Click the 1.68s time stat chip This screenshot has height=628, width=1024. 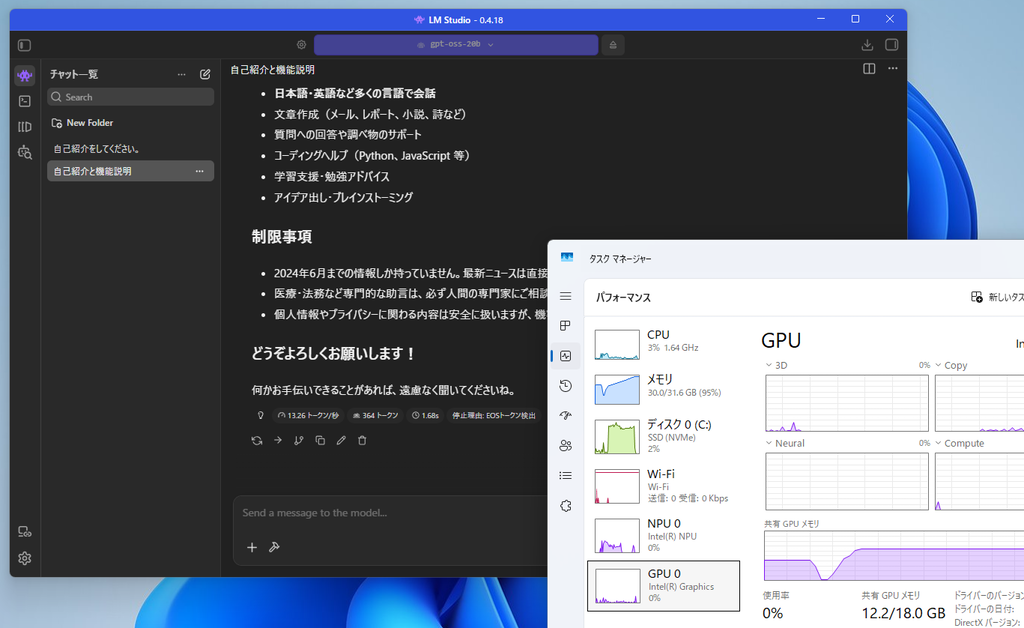pos(425,415)
